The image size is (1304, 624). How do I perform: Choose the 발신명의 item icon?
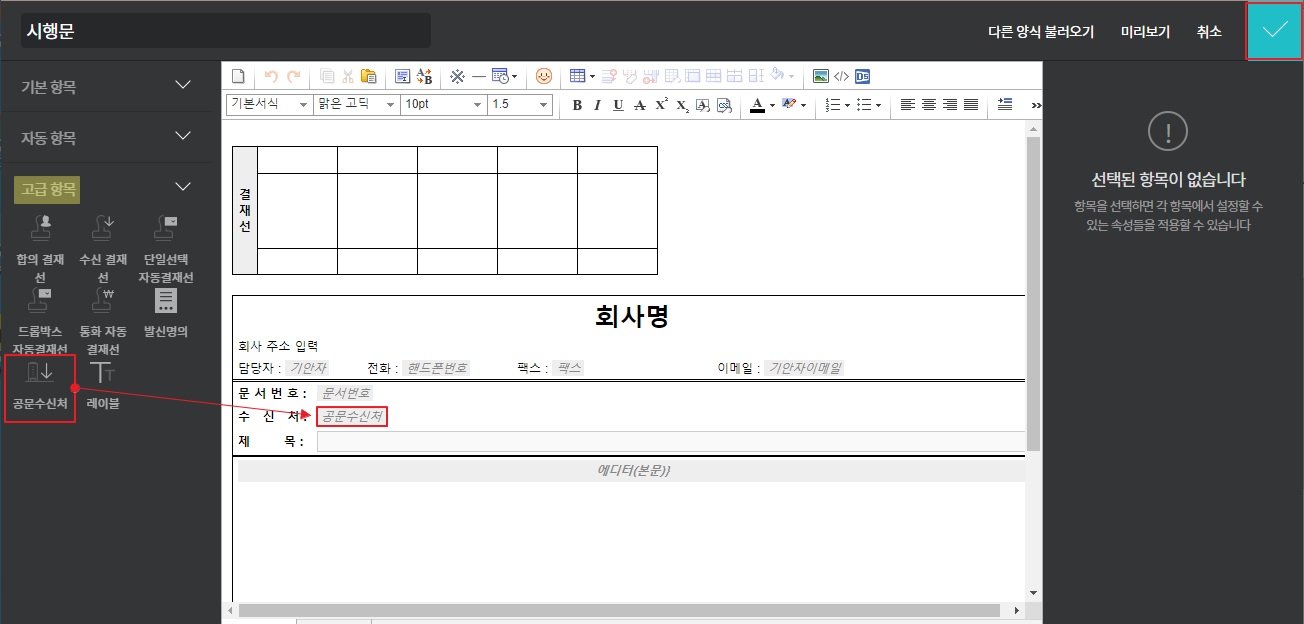click(x=165, y=301)
